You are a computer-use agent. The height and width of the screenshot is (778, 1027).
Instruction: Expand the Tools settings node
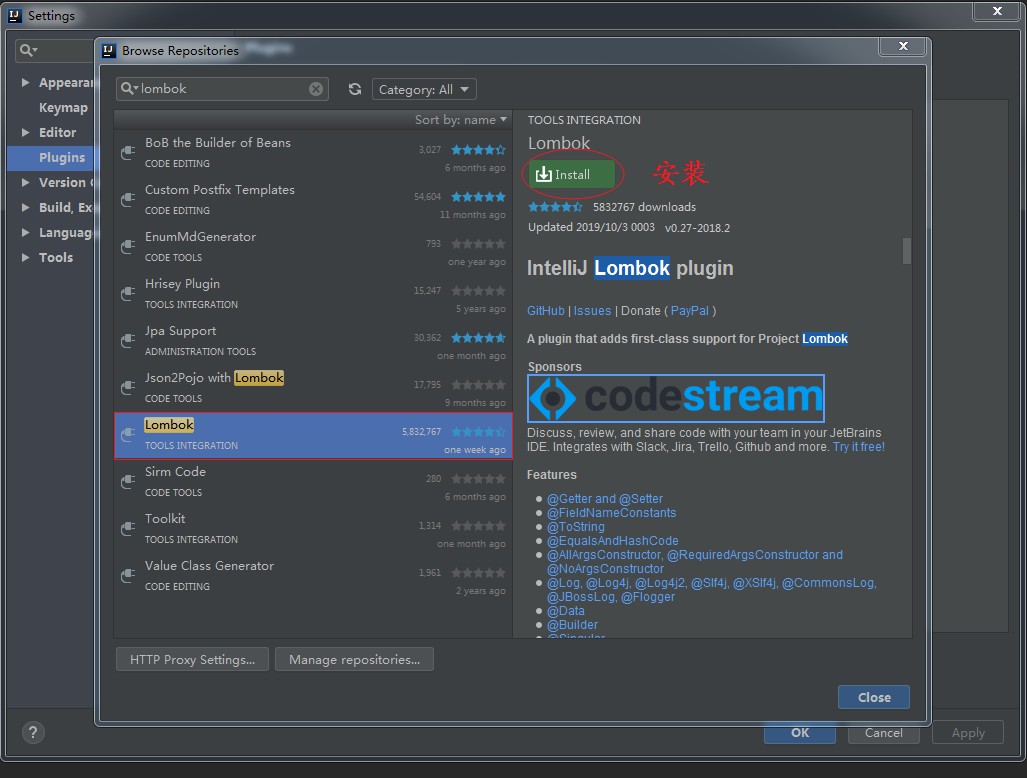point(26,257)
